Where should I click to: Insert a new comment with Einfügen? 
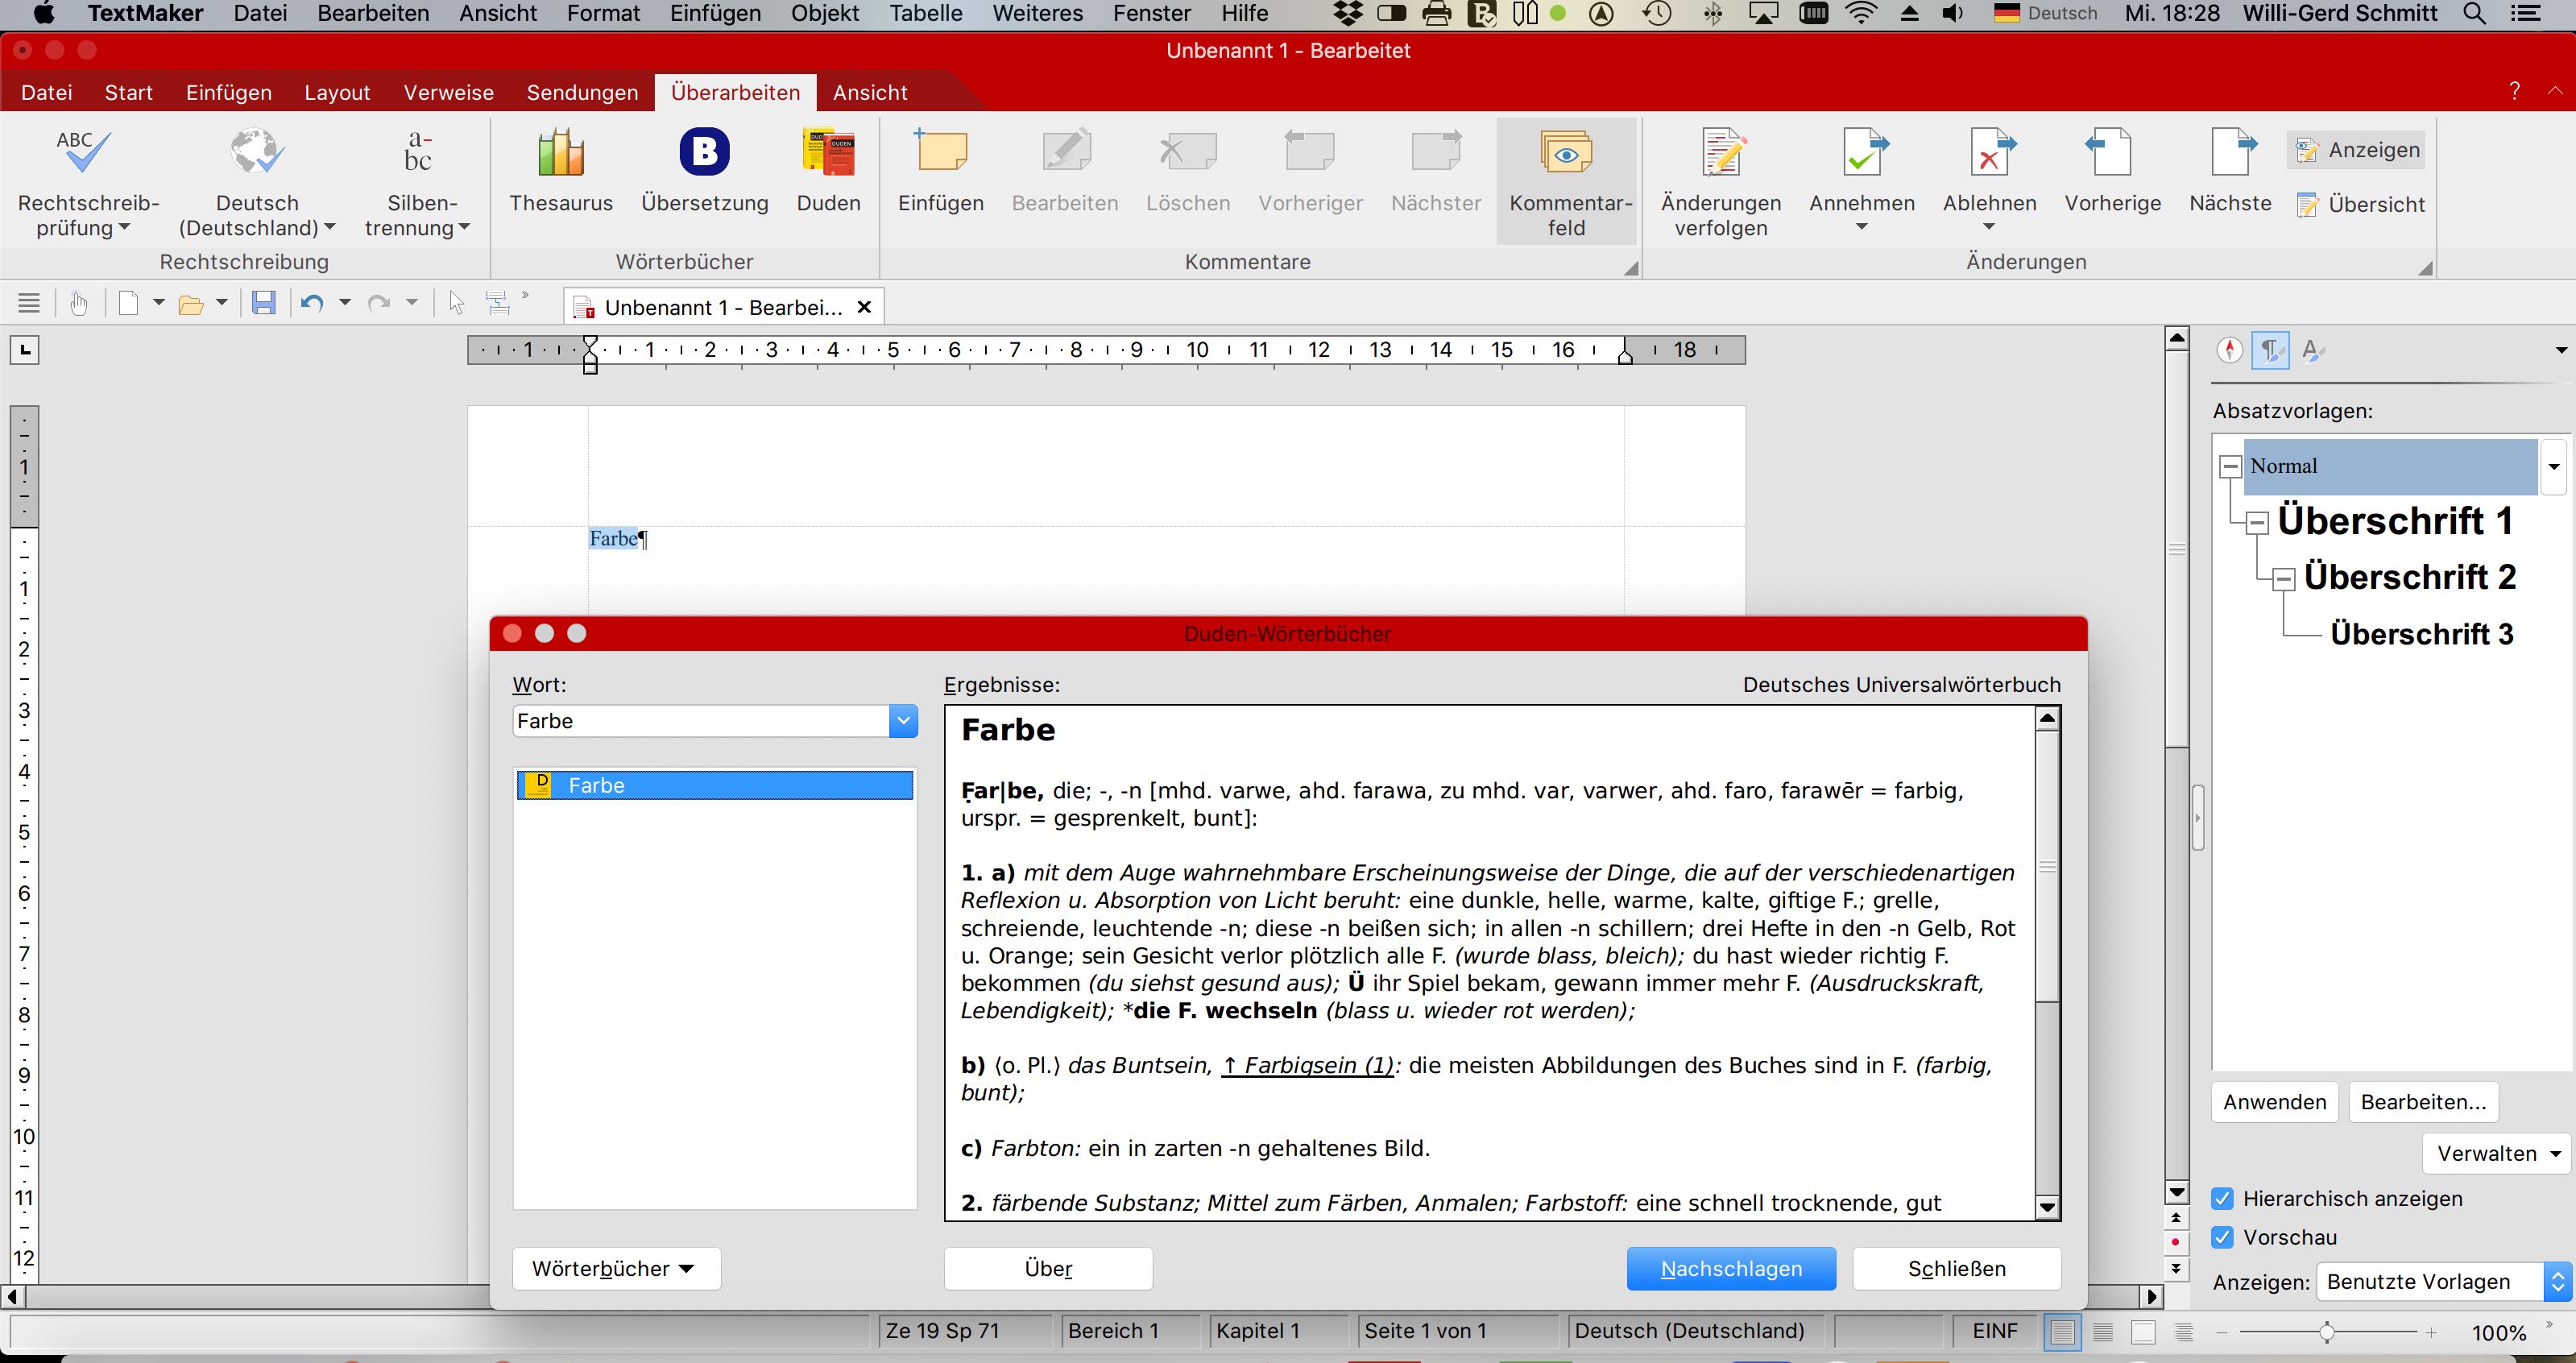940,171
